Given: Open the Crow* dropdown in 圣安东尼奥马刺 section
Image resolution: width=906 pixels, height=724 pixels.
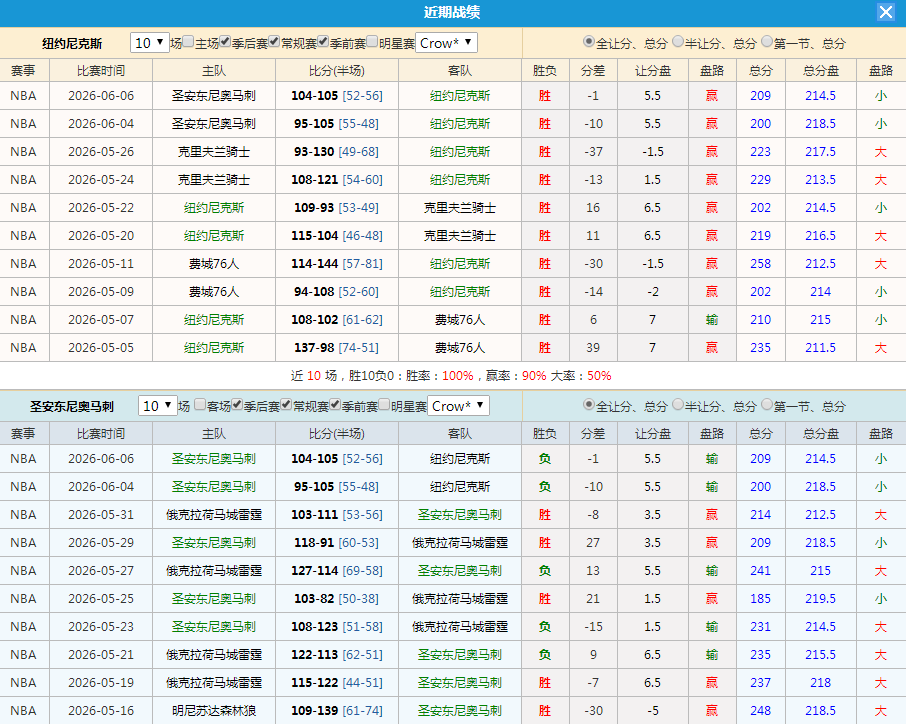Looking at the screenshot, I should (x=458, y=406).
